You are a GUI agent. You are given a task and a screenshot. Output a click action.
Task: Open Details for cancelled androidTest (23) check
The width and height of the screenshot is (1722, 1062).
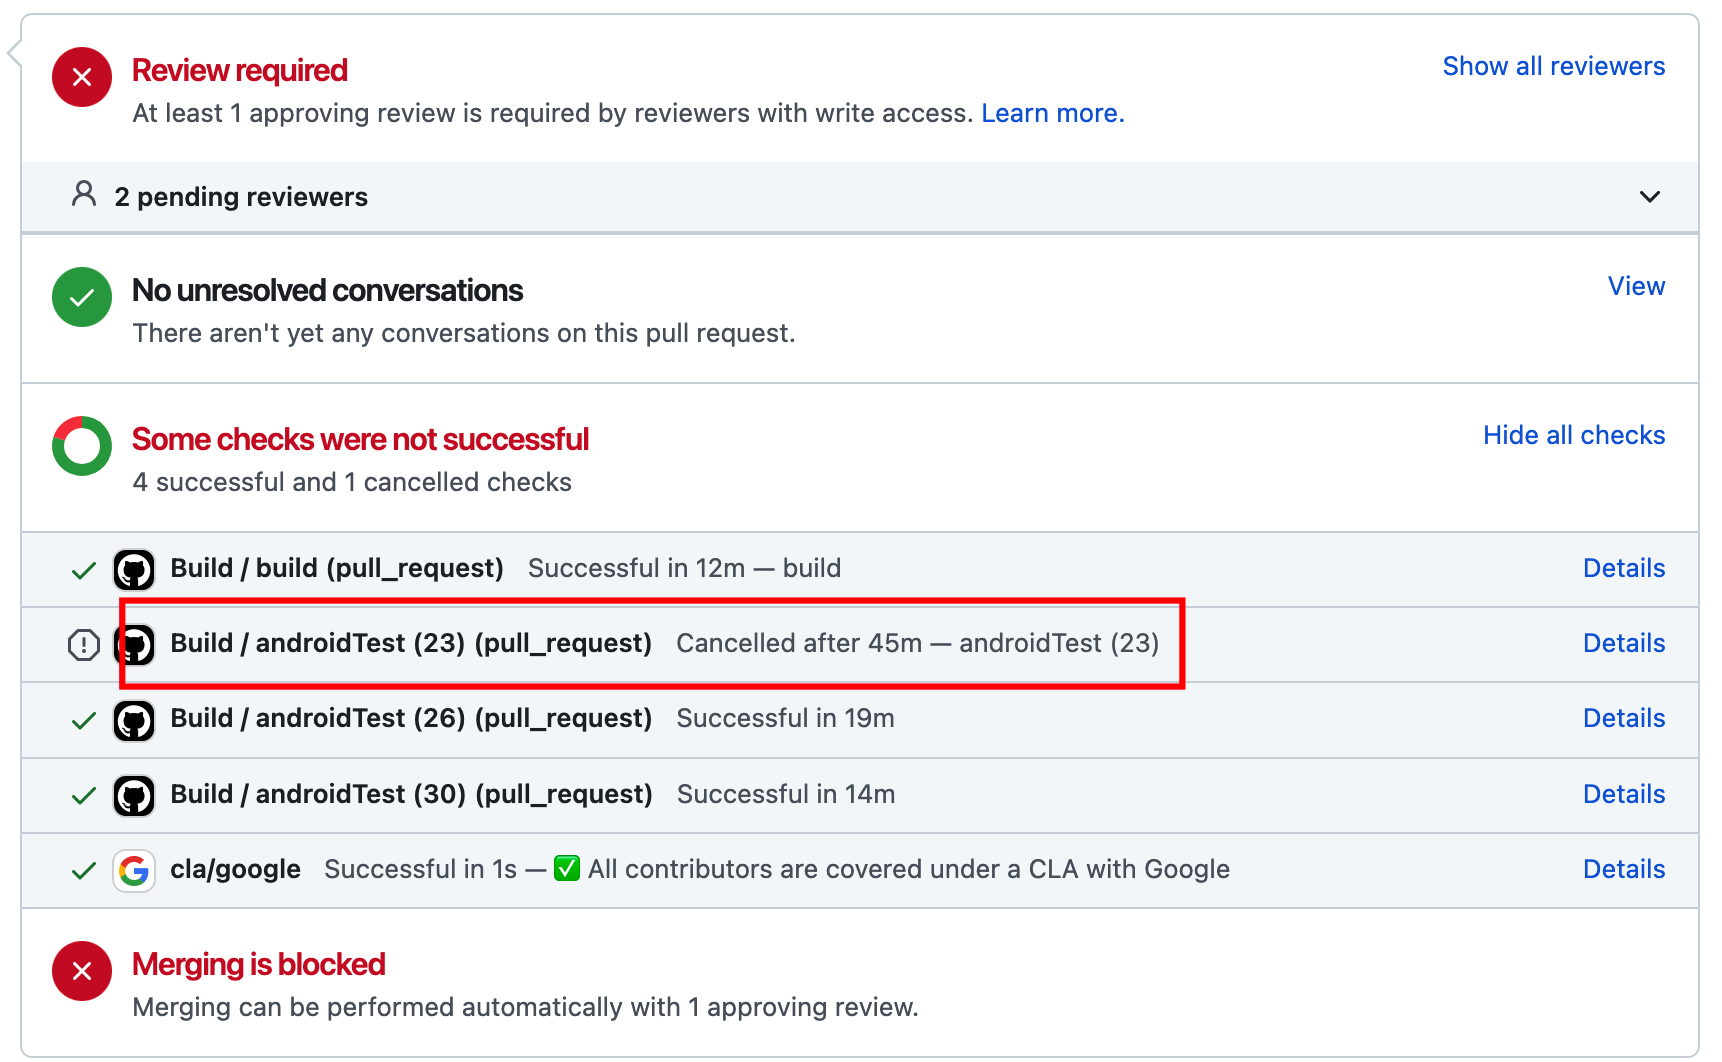1624,643
